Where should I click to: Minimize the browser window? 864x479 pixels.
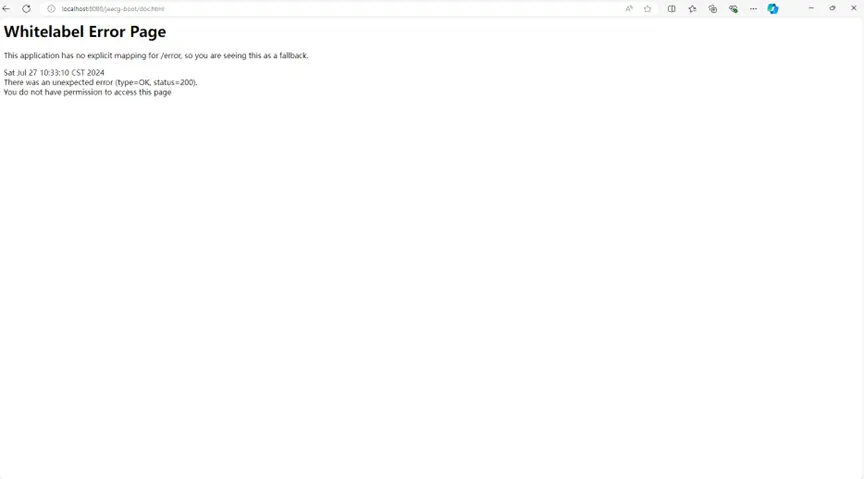tap(811, 8)
